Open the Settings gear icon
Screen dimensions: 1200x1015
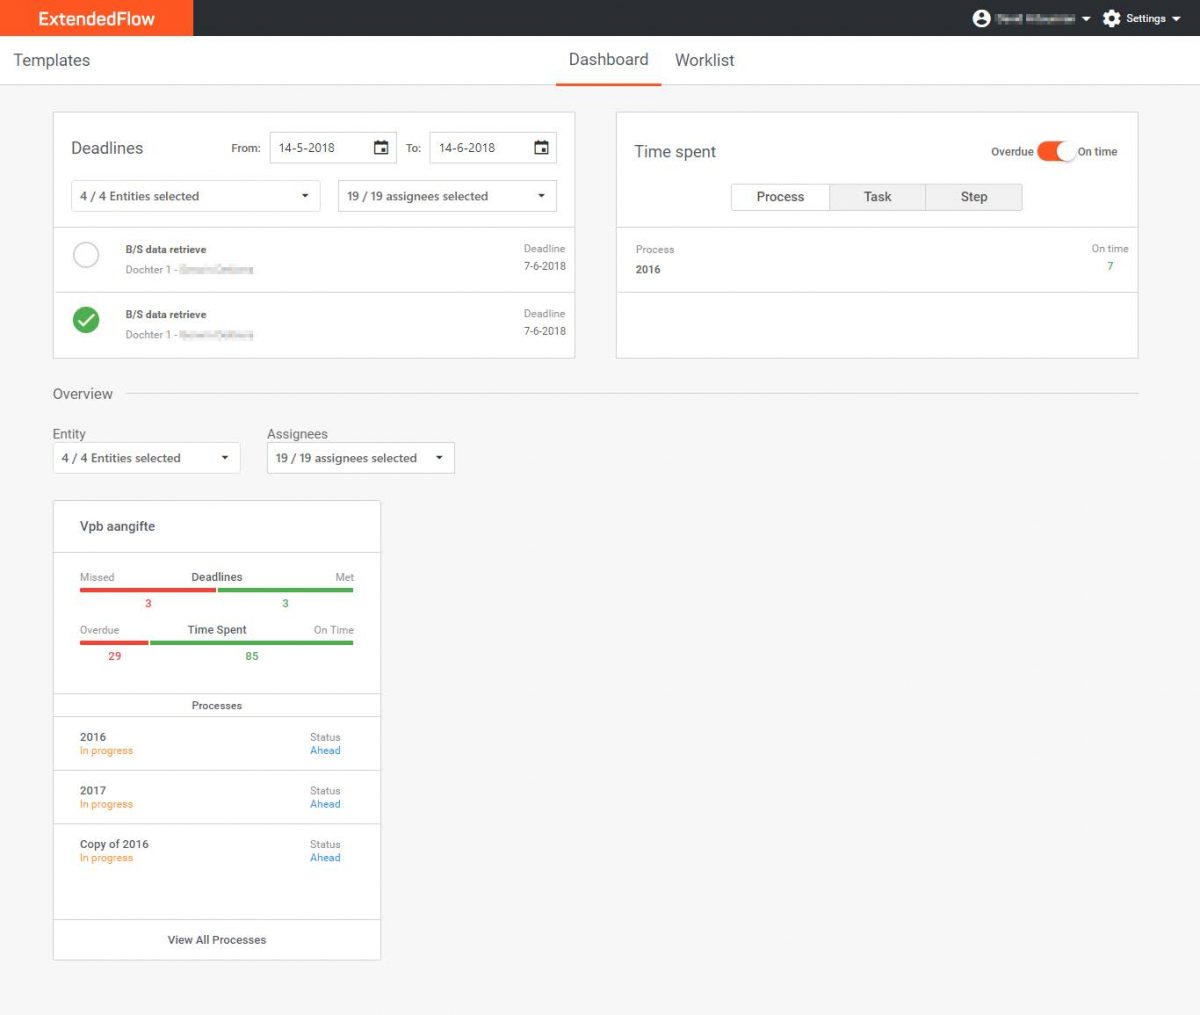[x=1112, y=18]
